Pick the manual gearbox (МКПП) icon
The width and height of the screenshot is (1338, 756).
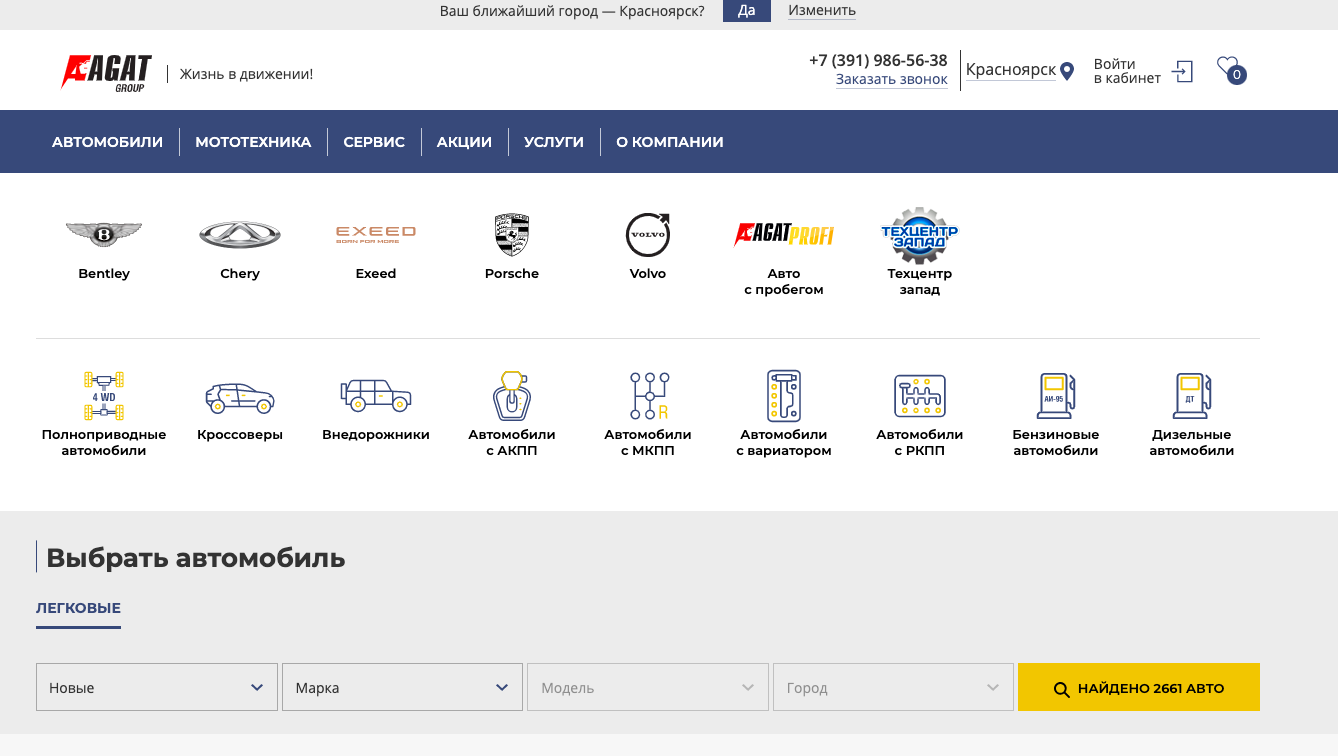pyautogui.click(x=649, y=396)
